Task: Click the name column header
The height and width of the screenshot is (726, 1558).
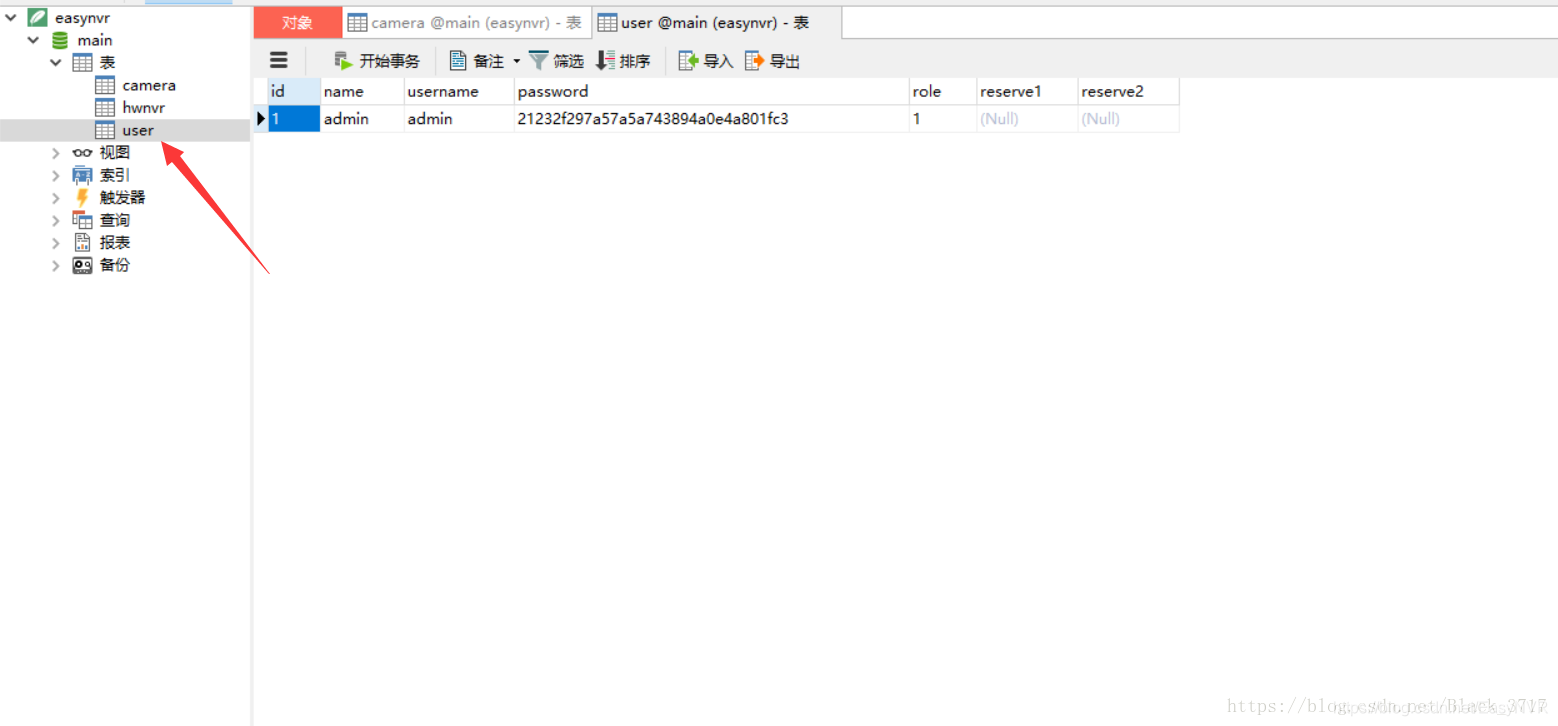Action: 362,91
